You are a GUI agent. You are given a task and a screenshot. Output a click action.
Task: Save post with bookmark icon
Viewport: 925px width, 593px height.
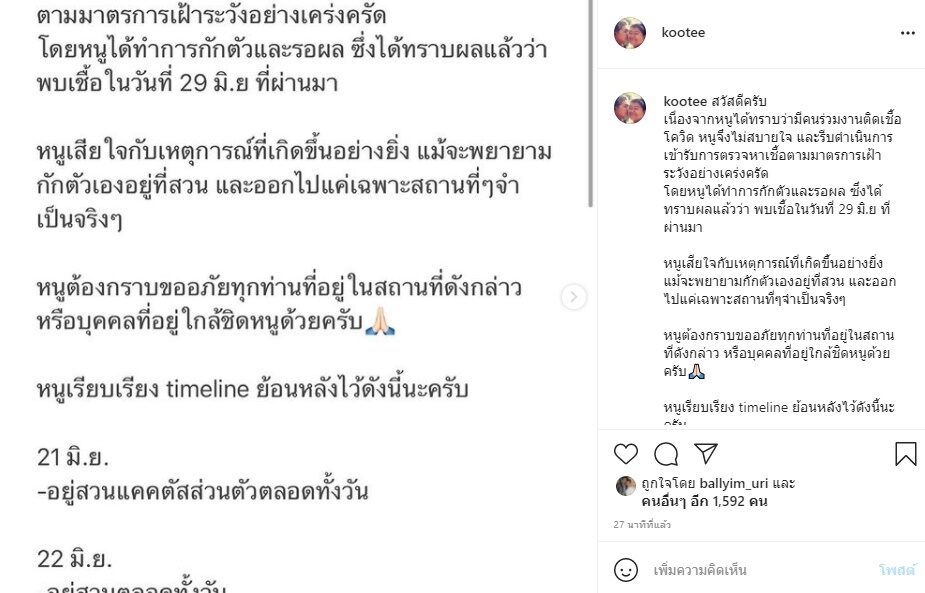click(906, 454)
